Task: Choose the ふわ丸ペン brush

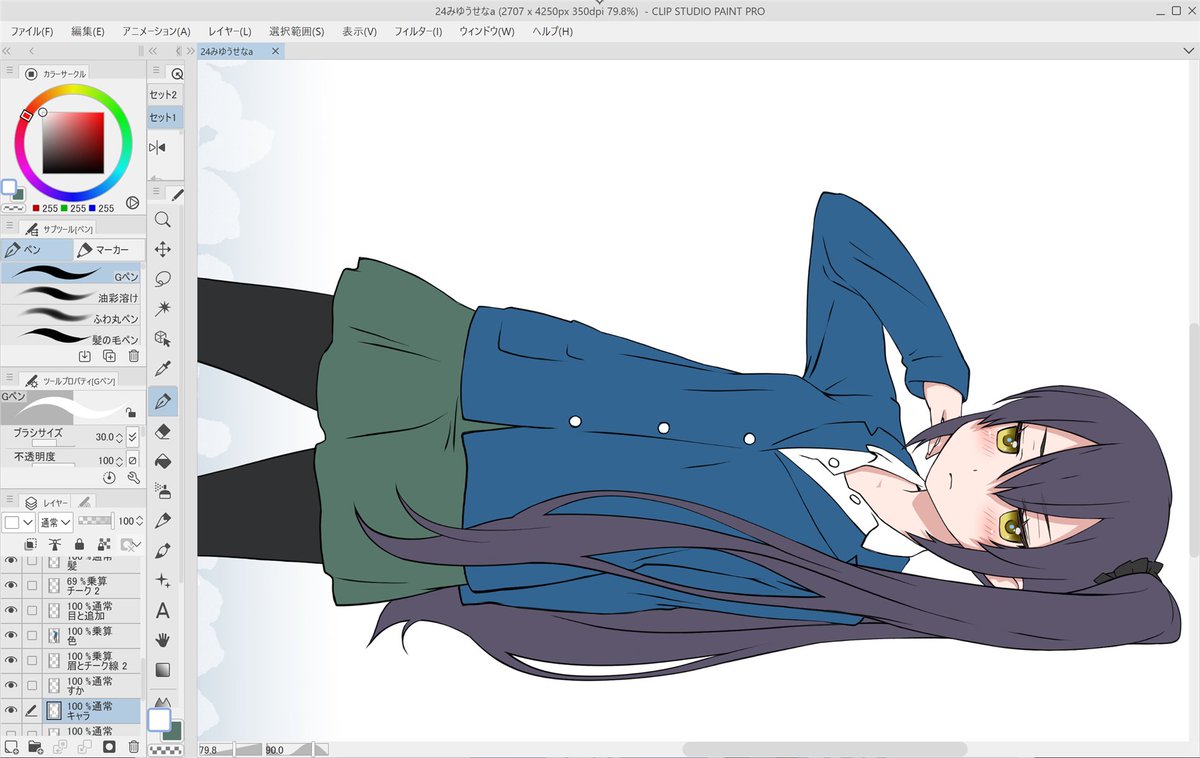Action: [x=72, y=318]
